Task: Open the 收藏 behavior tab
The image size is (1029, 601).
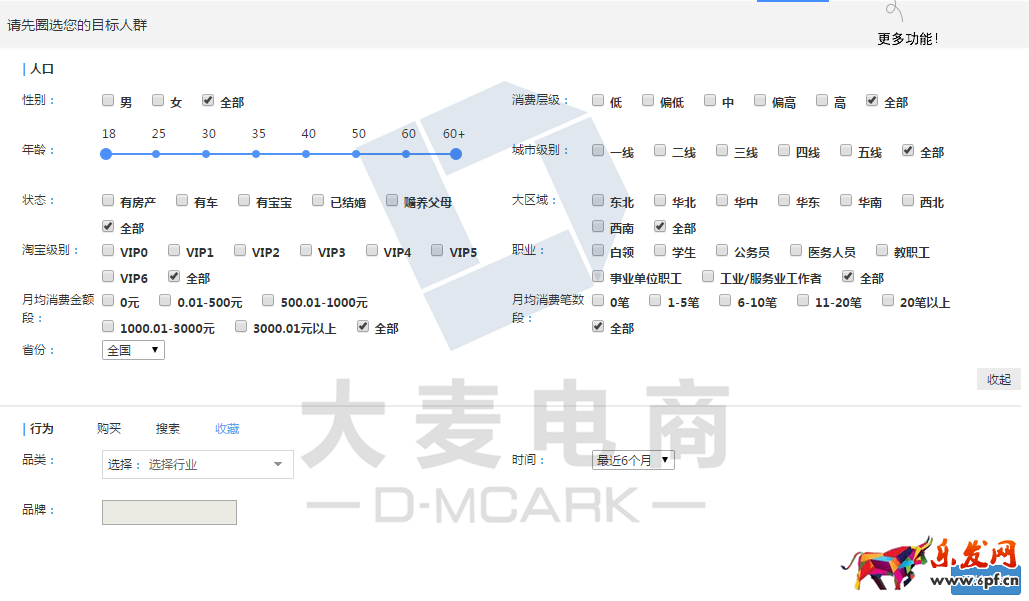Action: 227,428
